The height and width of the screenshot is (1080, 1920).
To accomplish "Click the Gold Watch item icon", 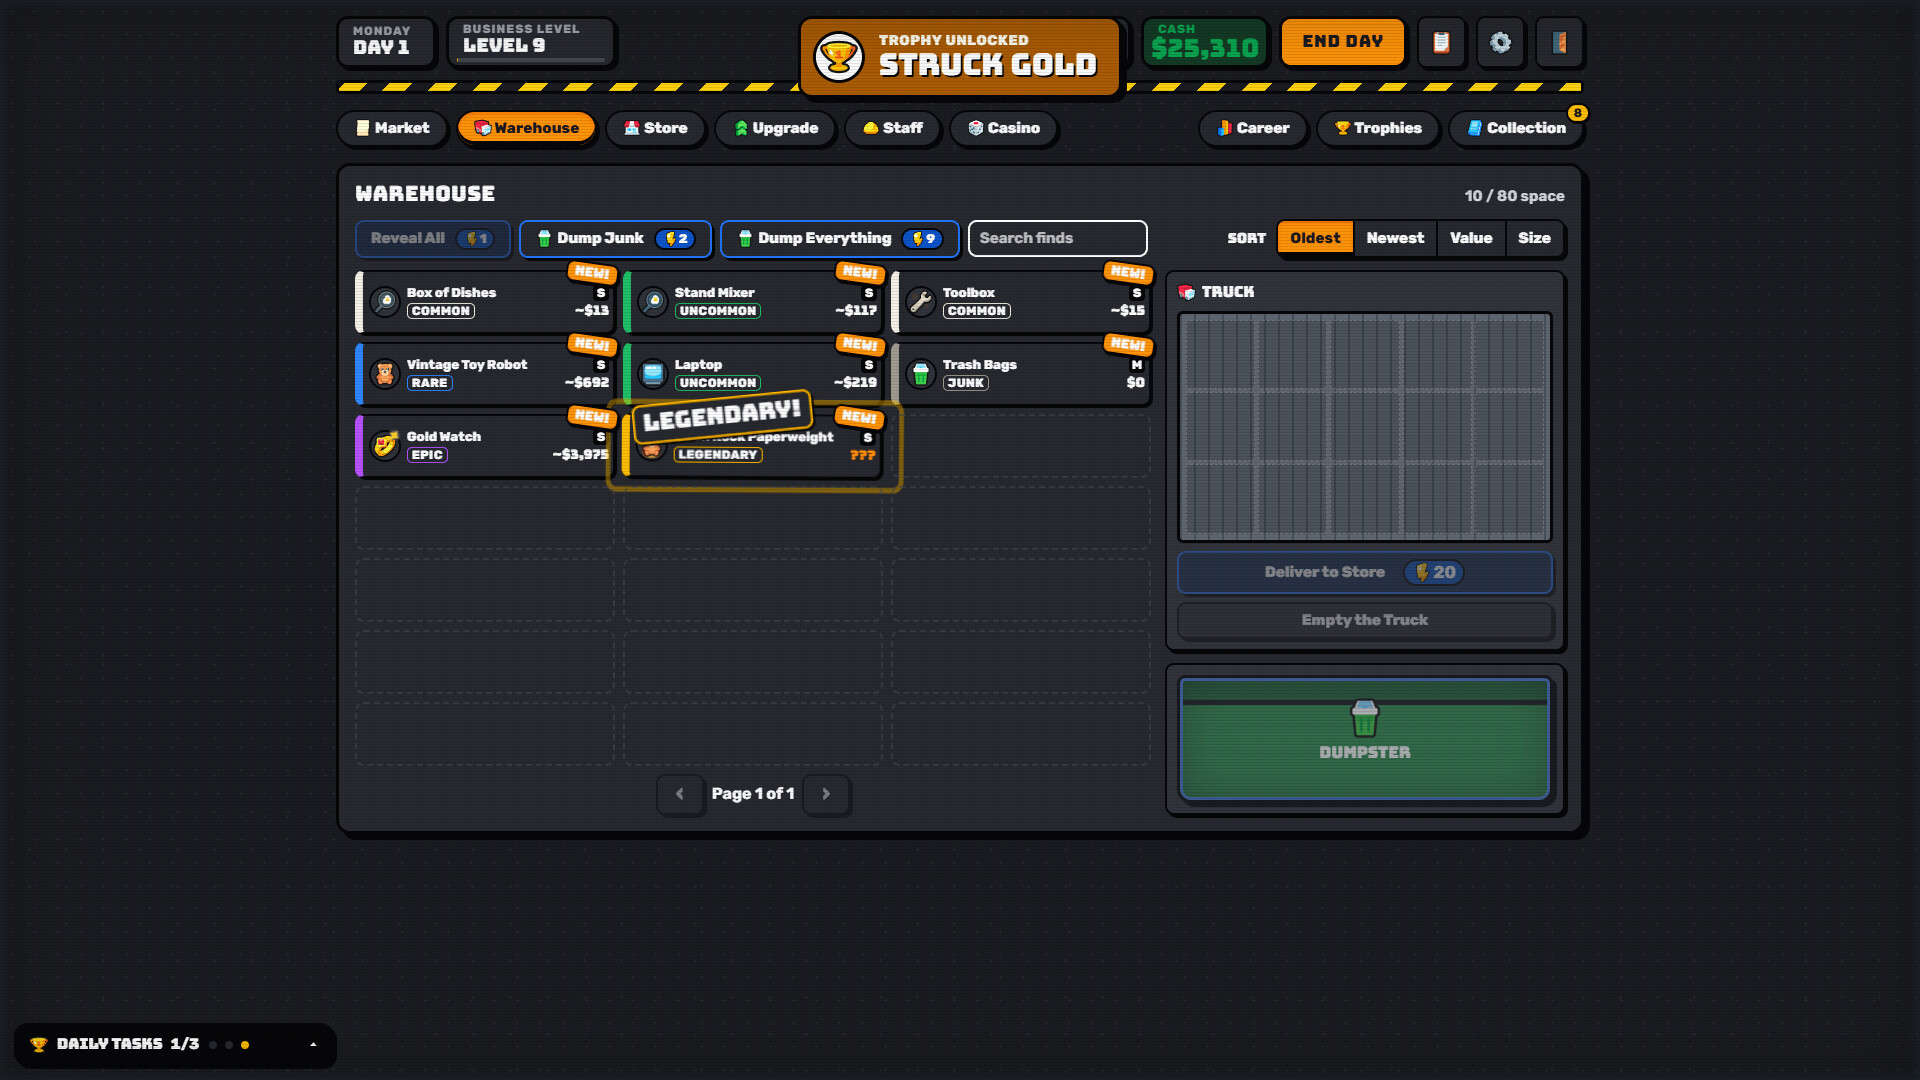I will click(x=385, y=445).
